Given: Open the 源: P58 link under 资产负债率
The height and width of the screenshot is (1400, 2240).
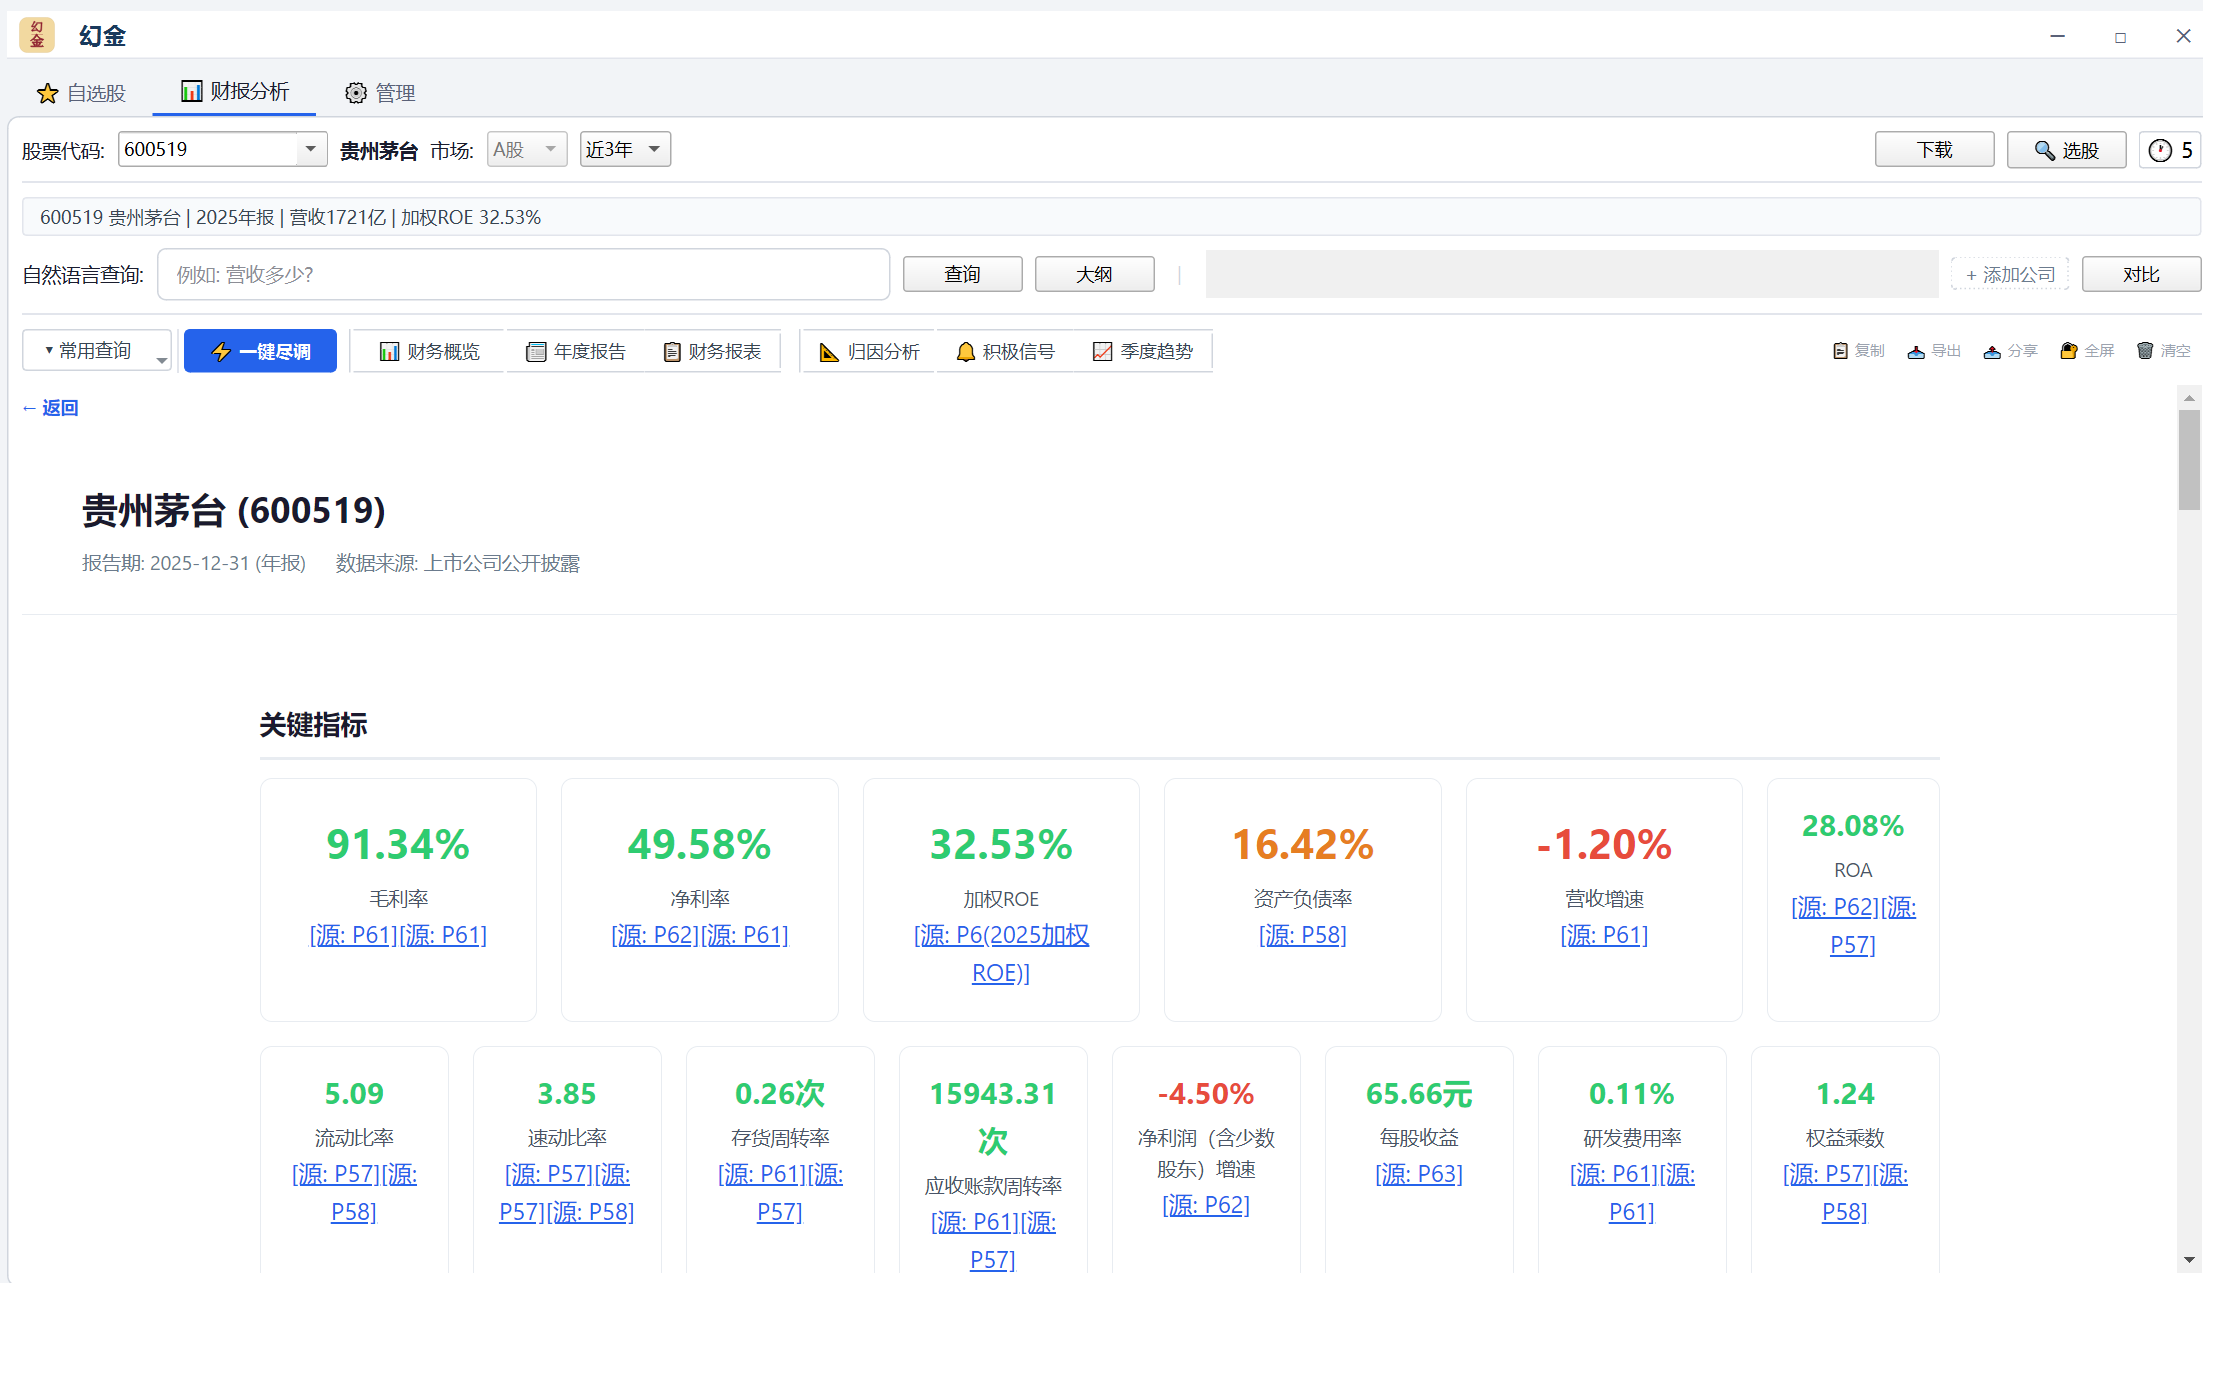Looking at the screenshot, I should tap(1303, 935).
